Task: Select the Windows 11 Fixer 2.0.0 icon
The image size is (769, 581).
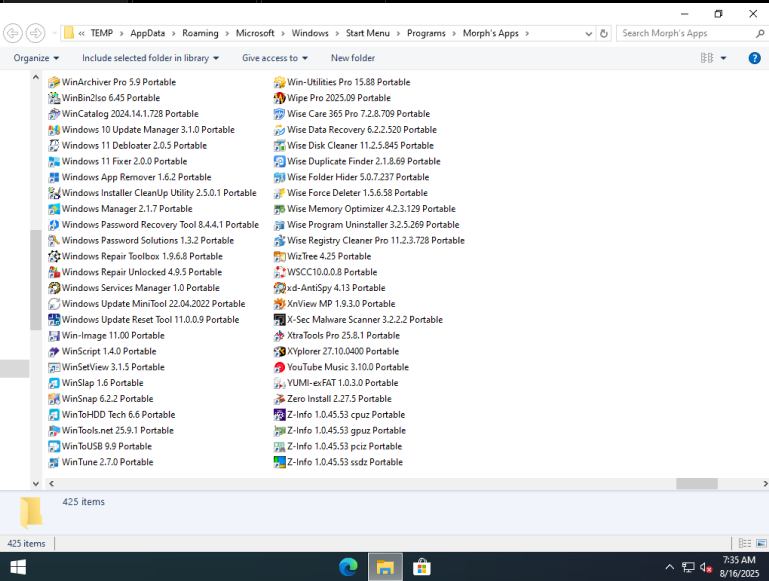Action: (54, 161)
